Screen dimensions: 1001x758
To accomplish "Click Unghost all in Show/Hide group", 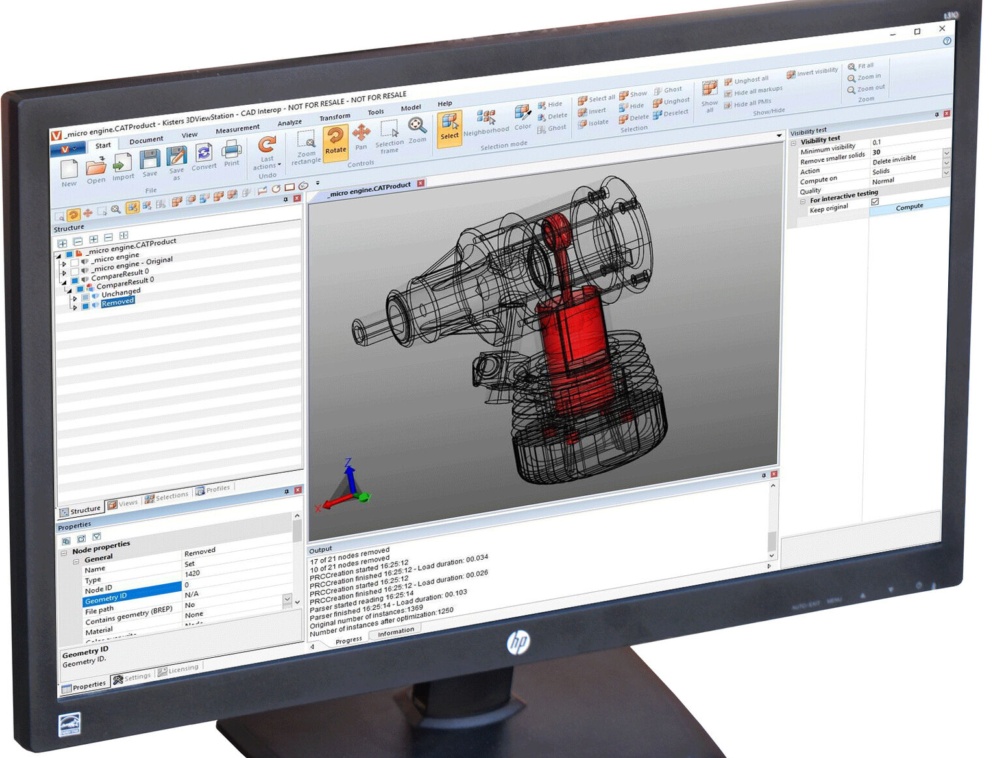I will pos(746,81).
